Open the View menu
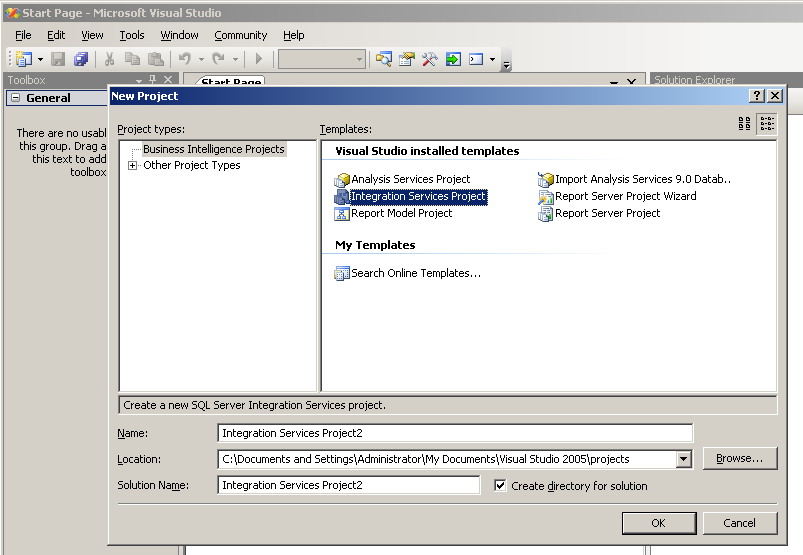803x555 pixels. [x=92, y=35]
